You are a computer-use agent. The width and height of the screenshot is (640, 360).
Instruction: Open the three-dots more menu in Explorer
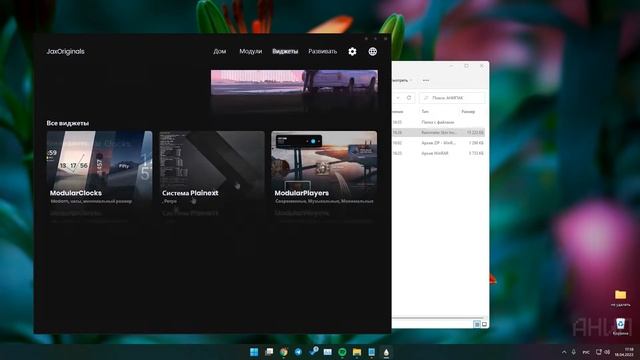tap(426, 80)
